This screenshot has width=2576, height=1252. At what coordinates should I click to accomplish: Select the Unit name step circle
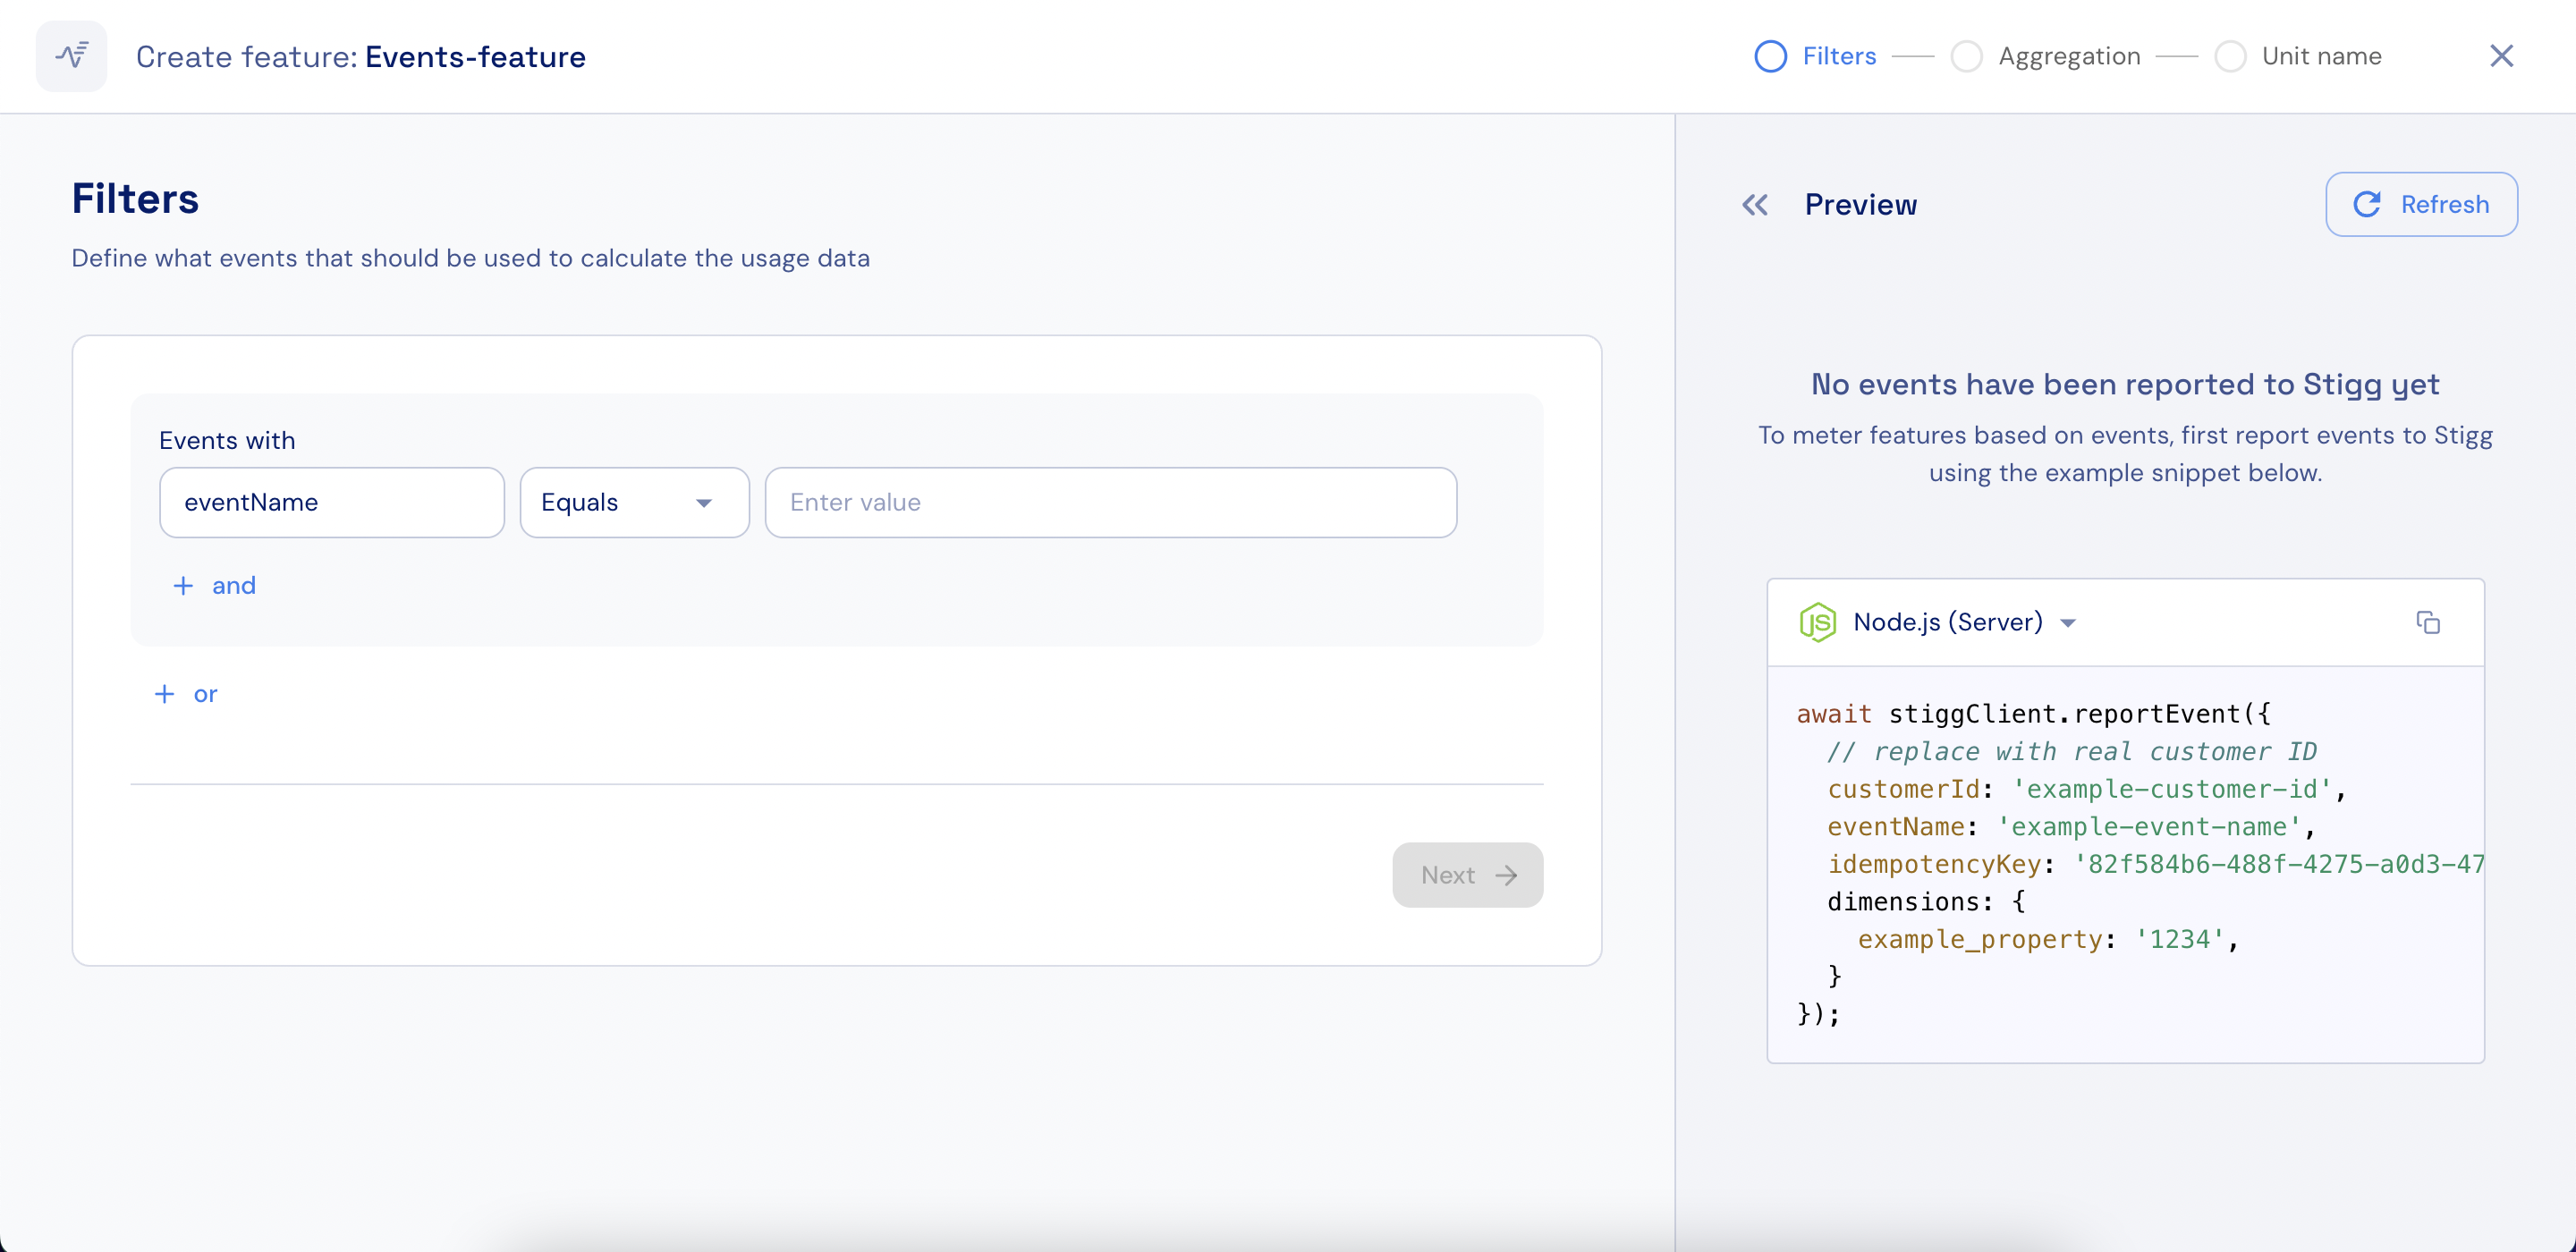pos(2230,56)
